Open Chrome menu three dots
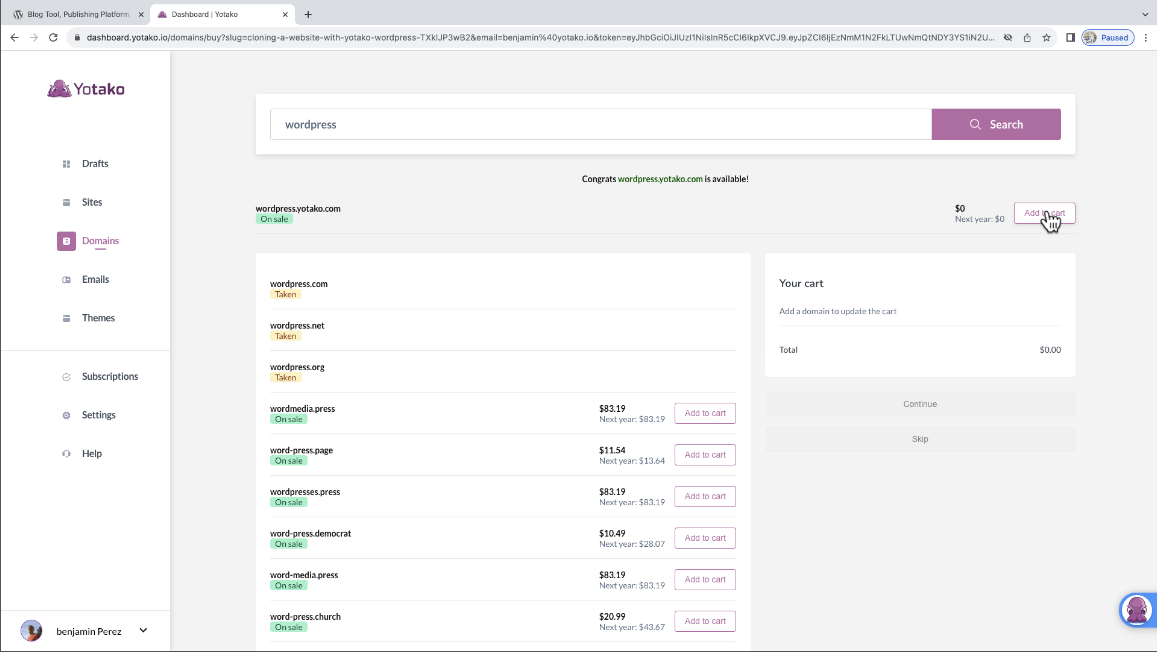The height and width of the screenshot is (652, 1157). click(x=1145, y=38)
